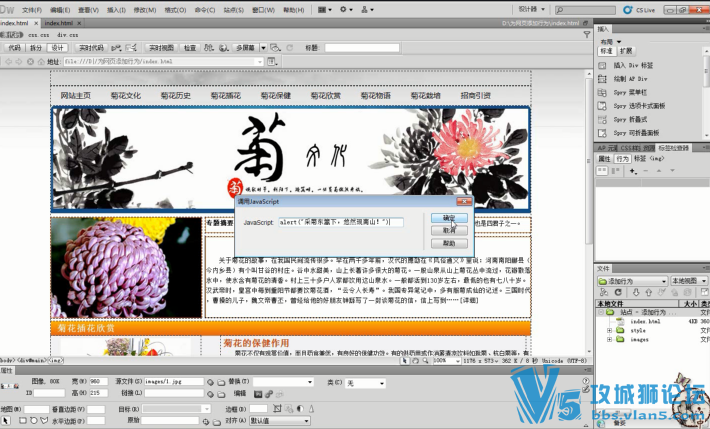Select the pointer hotspot tool
This screenshot has width=710, height=429.
6,421
